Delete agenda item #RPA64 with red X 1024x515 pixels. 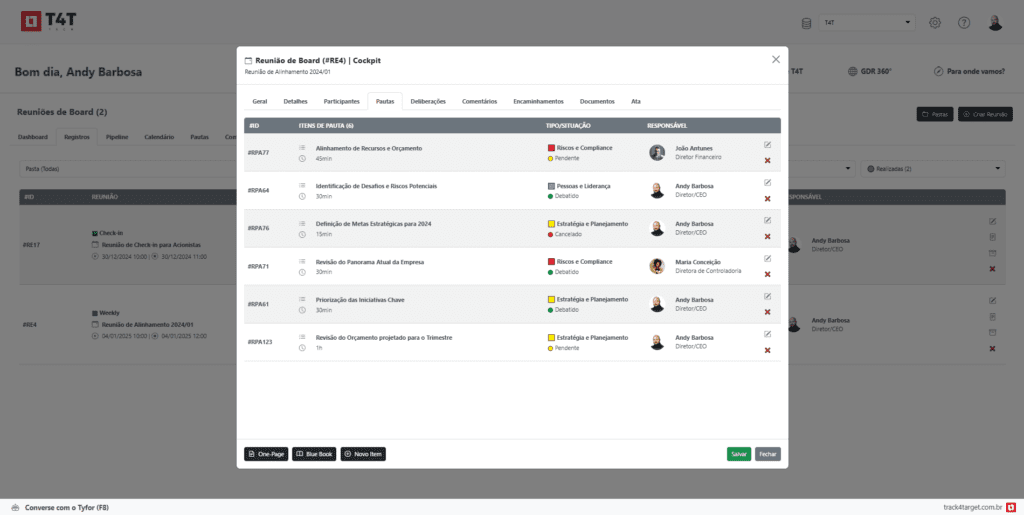tap(767, 198)
